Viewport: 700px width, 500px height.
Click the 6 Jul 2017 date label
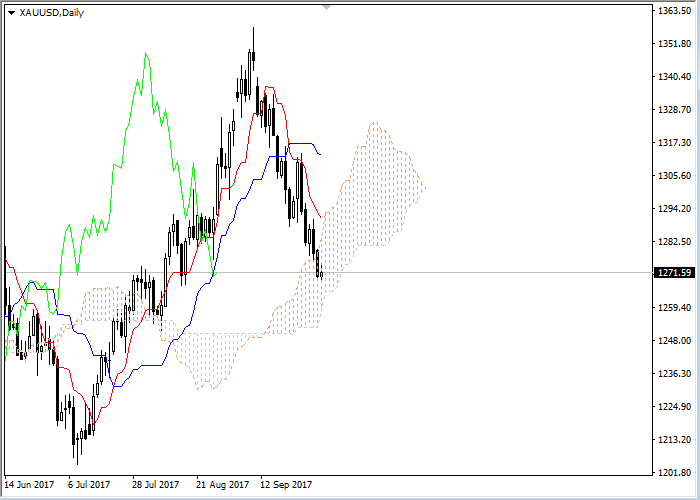(89, 485)
